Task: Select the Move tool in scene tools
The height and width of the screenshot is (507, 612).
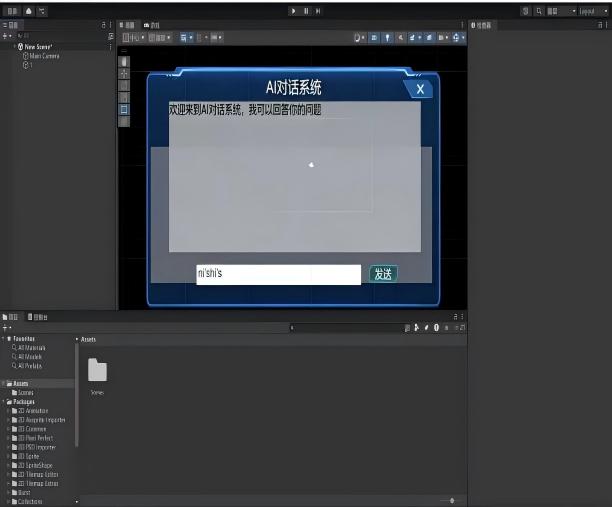Action: (124, 73)
